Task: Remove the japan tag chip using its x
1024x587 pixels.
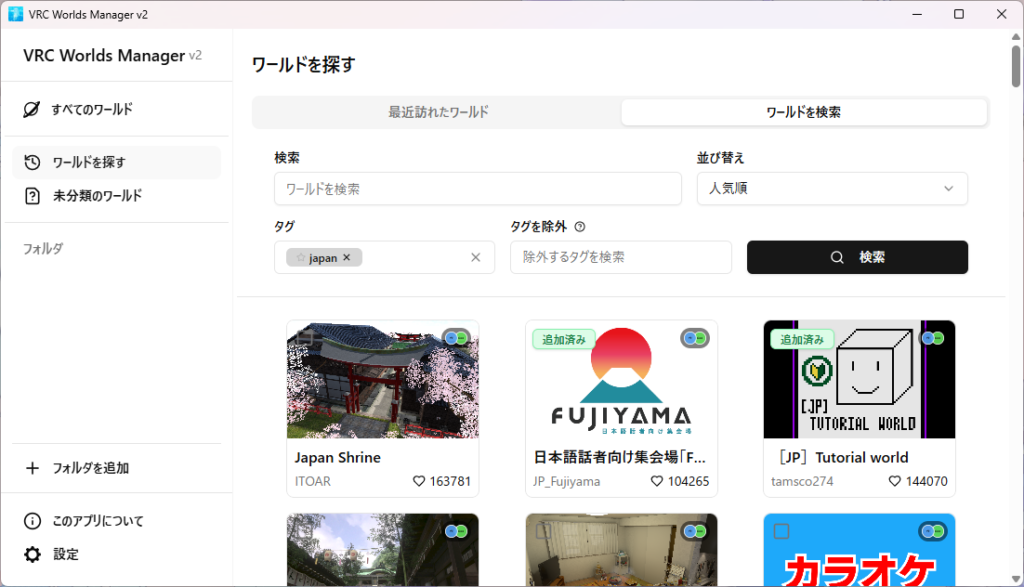Action: click(347, 258)
